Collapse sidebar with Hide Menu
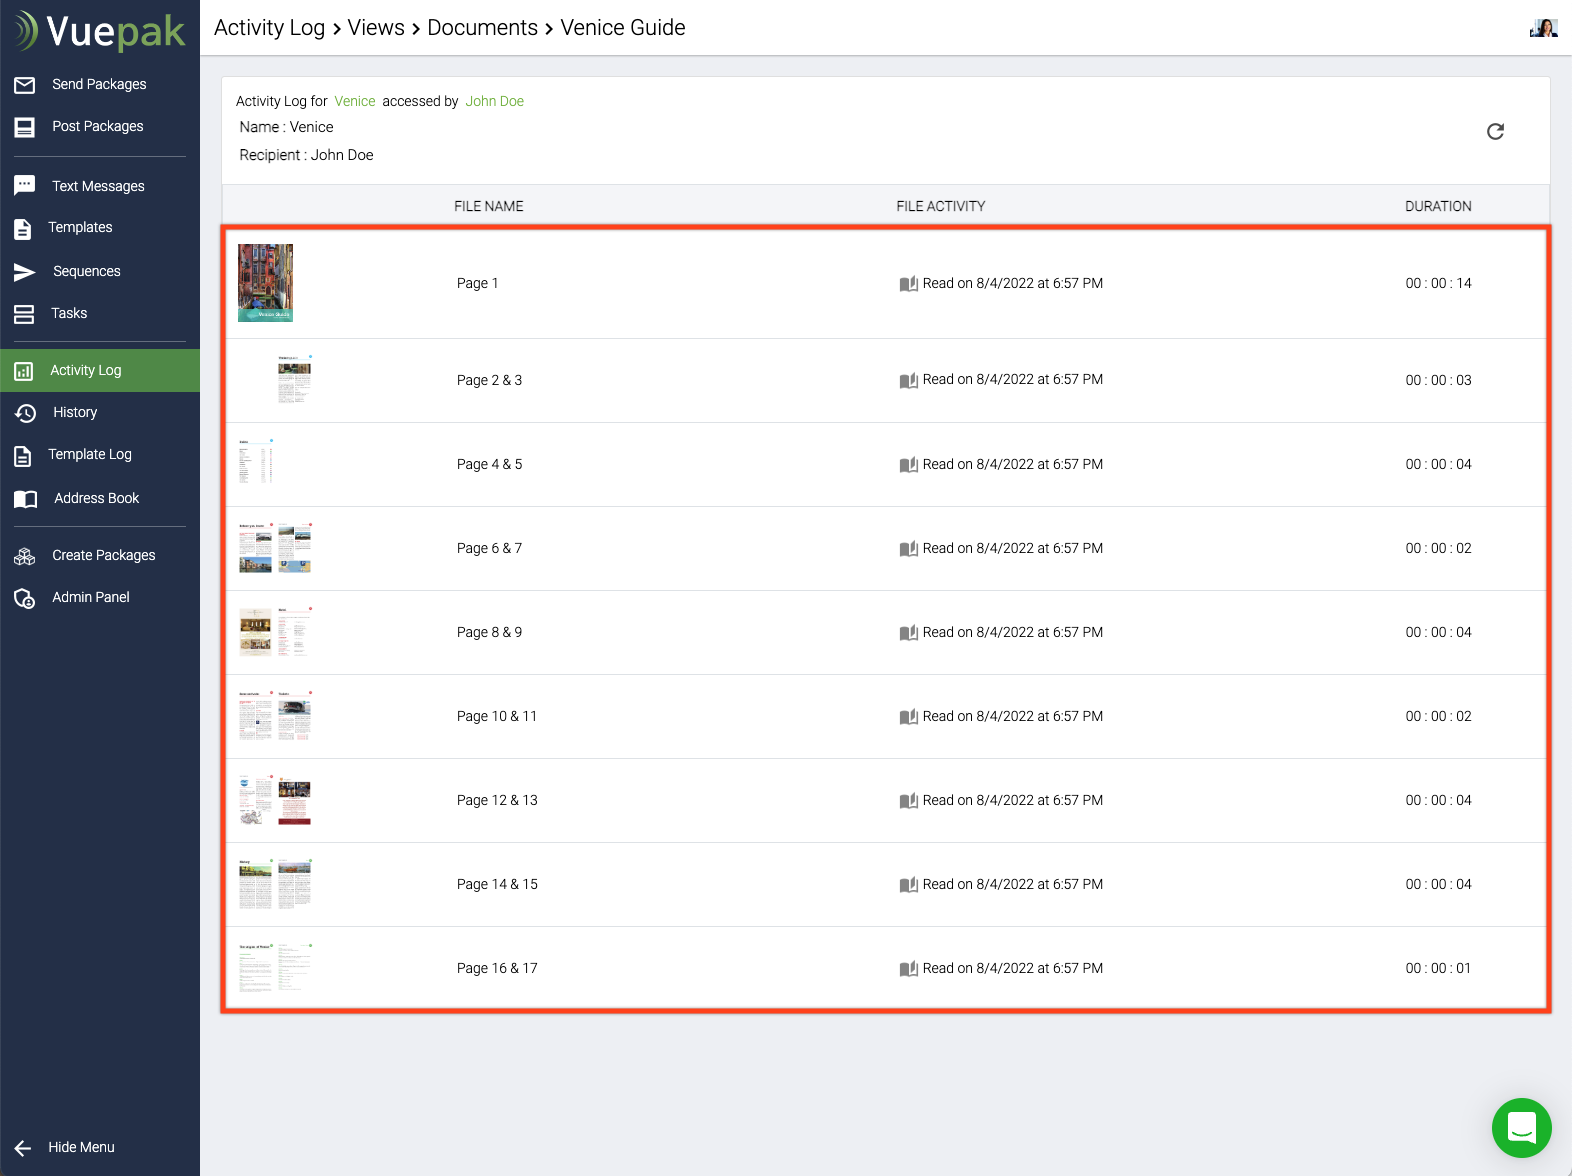Image resolution: width=1572 pixels, height=1176 pixels. (x=66, y=1147)
